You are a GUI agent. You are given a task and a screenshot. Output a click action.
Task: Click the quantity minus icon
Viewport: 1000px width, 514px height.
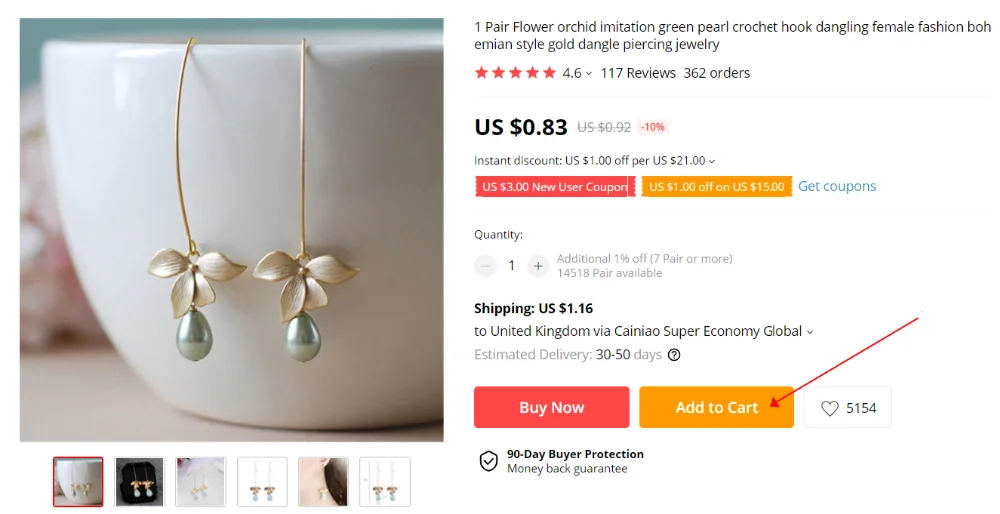[486, 266]
